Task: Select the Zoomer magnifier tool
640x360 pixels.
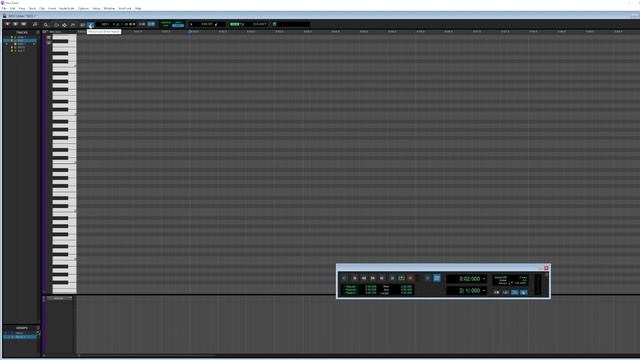Action: [x=45, y=24]
